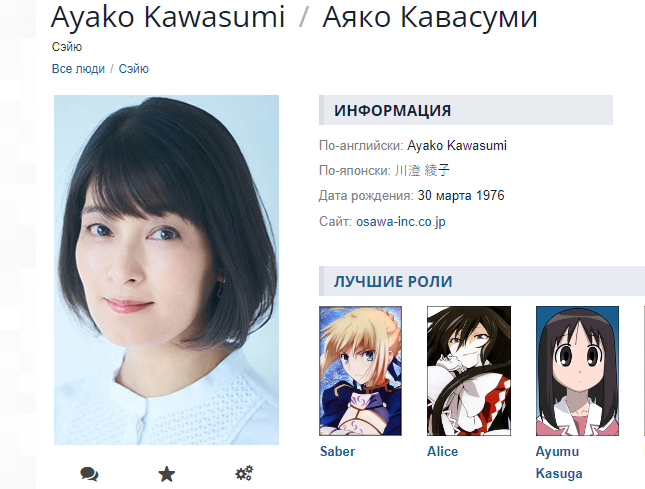Open the Alice character thumbnail

[469, 371]
